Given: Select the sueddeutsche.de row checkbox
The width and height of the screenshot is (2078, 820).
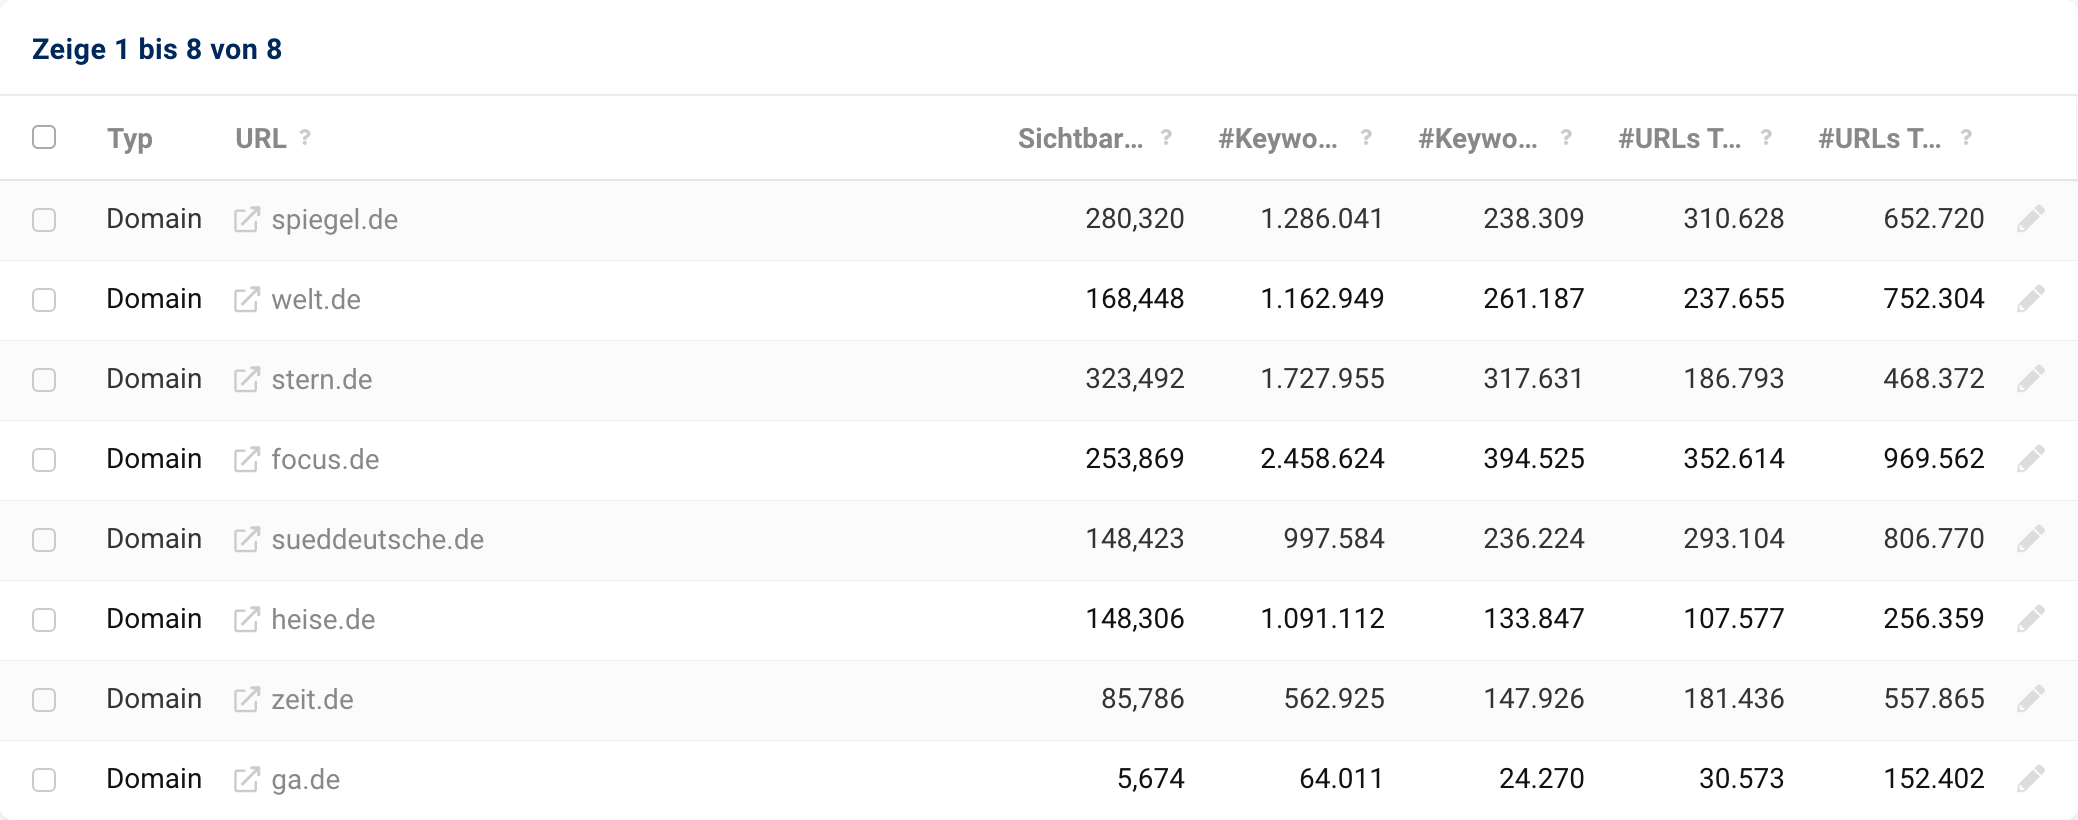Looking at the screenshot, I should point(44,540).
